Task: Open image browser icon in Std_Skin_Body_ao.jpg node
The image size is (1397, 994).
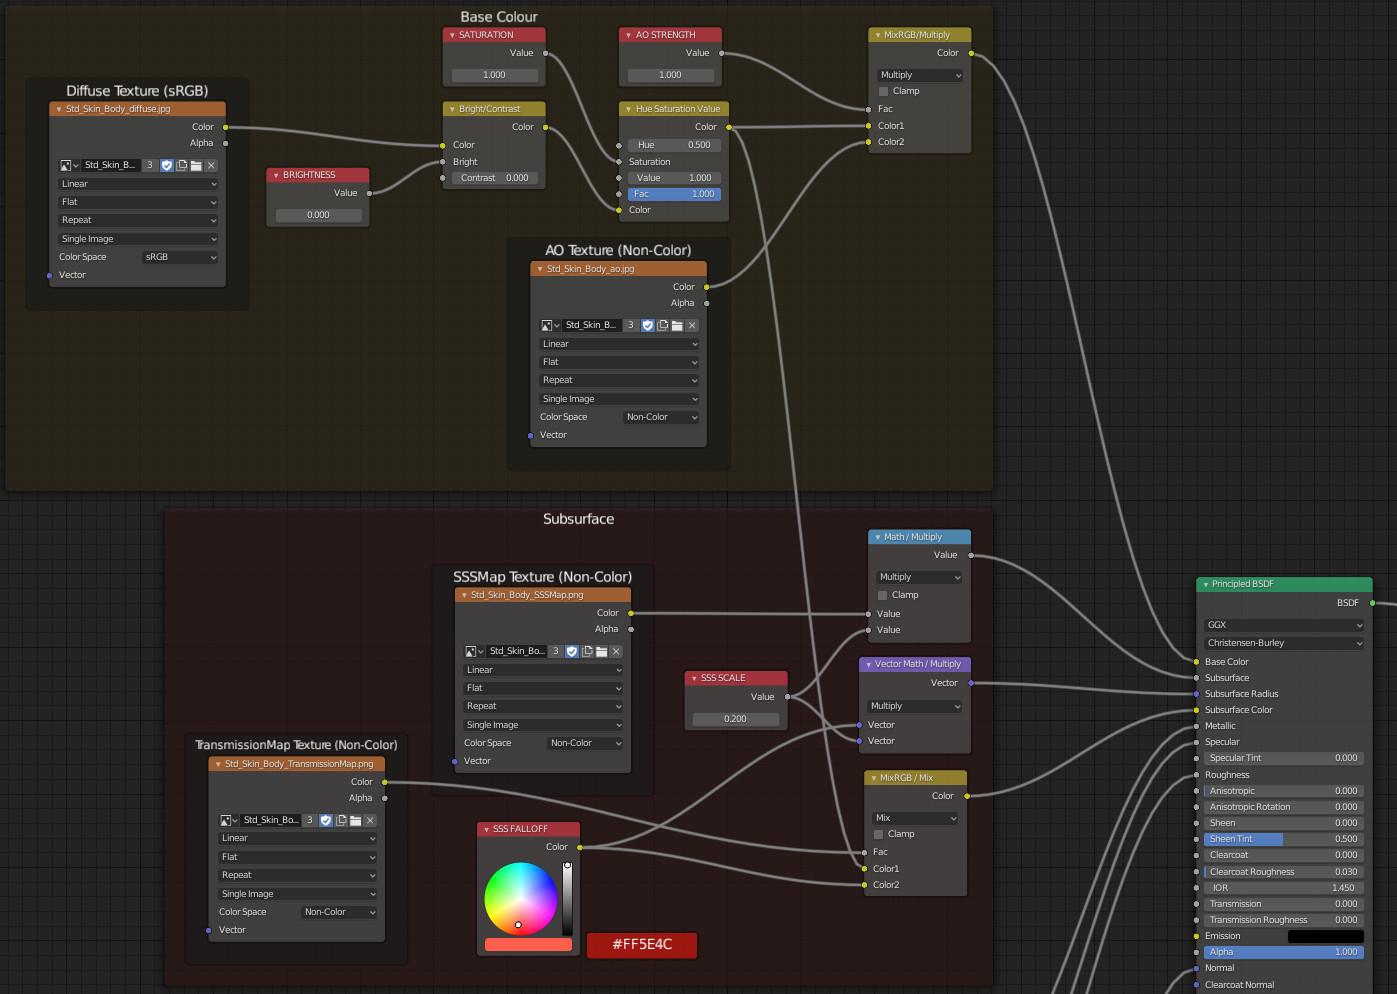Action: [x=550, y=325]
